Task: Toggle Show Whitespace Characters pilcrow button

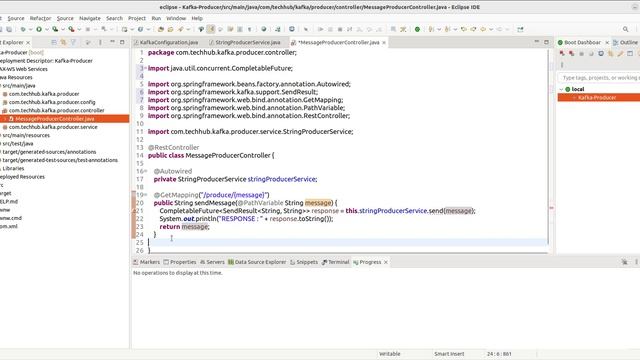Action: tap(249, 29)
